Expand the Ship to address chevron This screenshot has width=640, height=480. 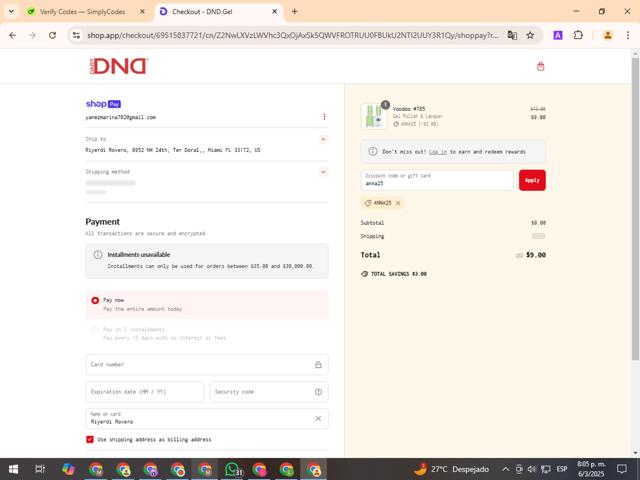(x=323, y=140)
